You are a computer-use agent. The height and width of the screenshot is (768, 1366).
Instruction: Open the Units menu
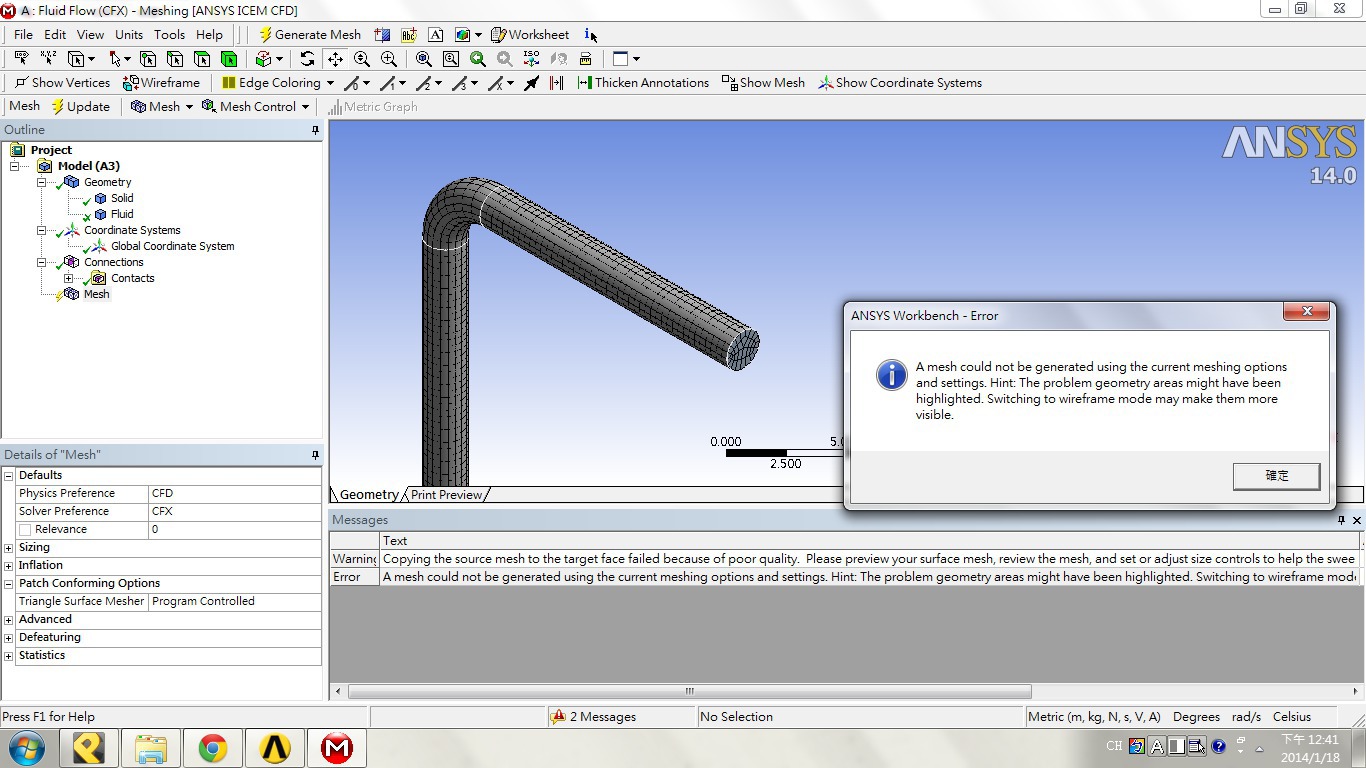(x=129, y=35)
